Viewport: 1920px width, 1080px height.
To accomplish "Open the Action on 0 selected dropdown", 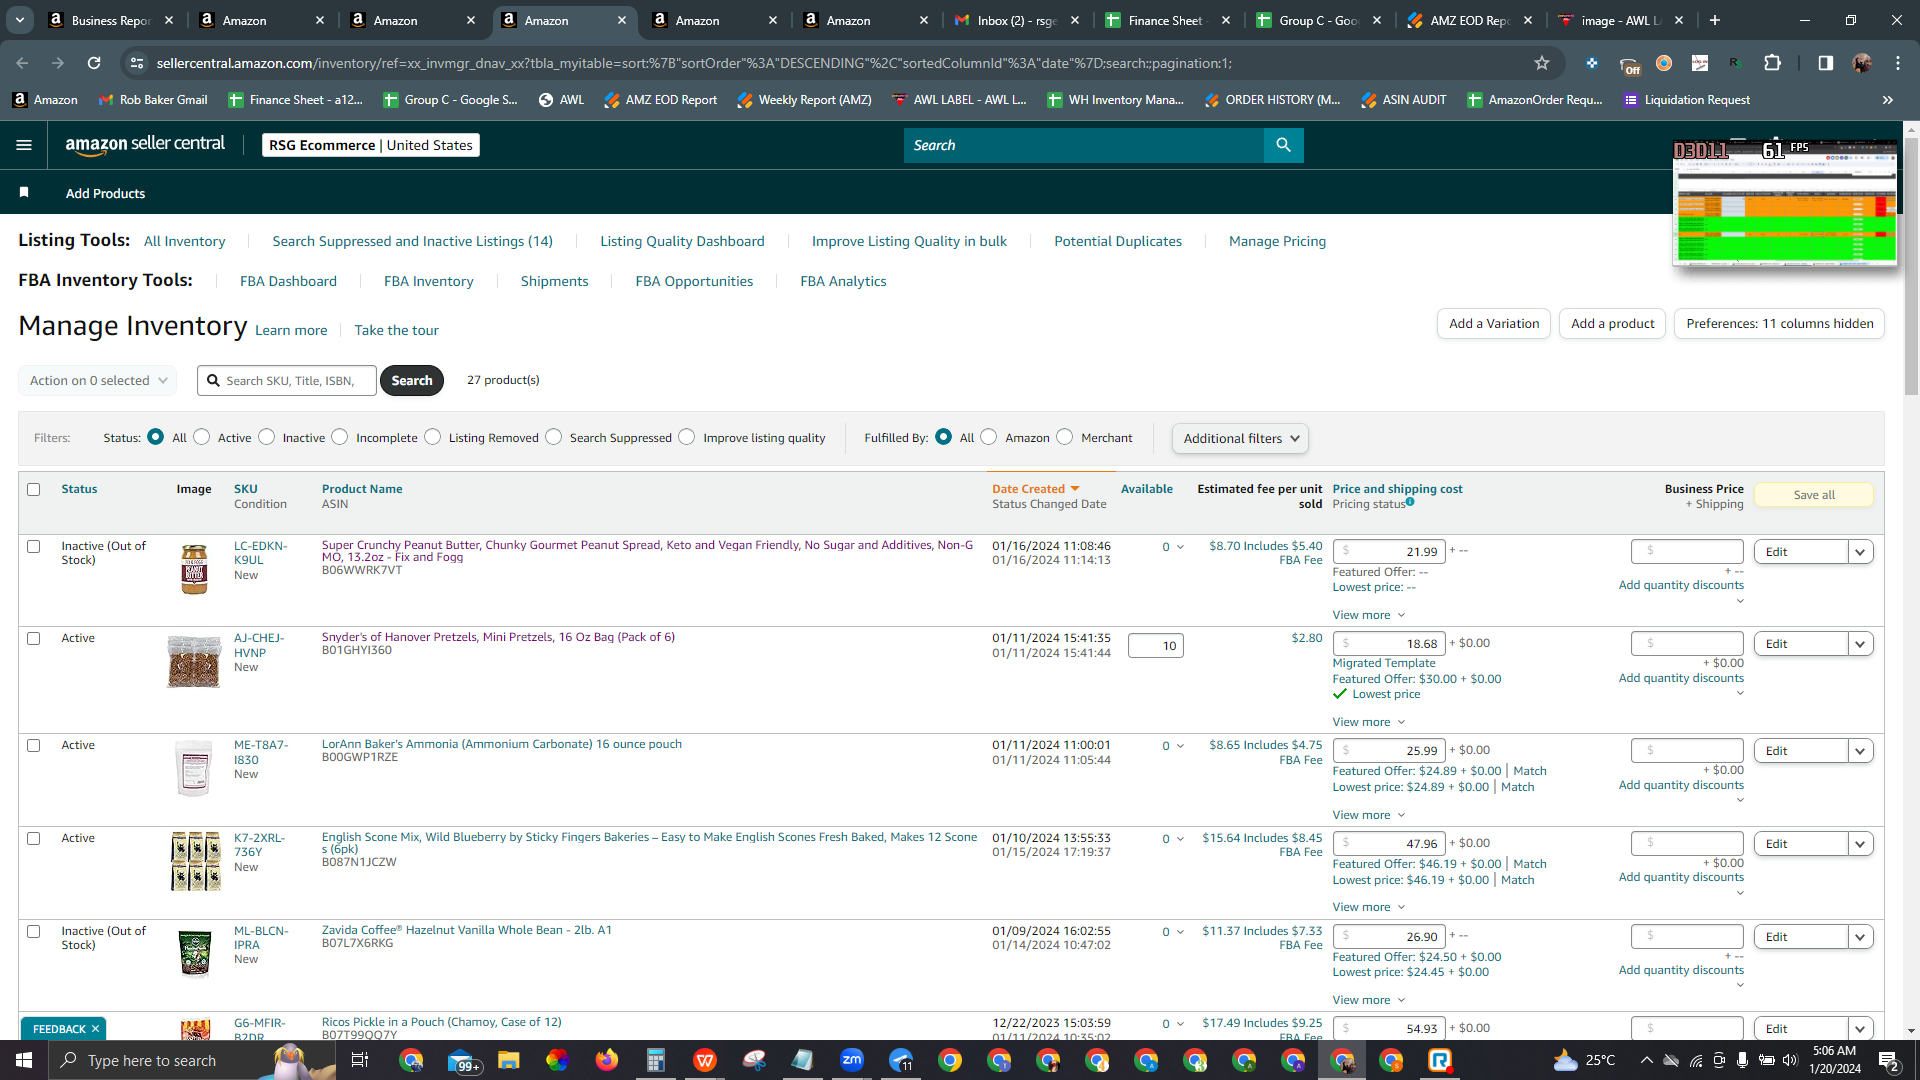I will pyautogui.click(x=98, y=381).
